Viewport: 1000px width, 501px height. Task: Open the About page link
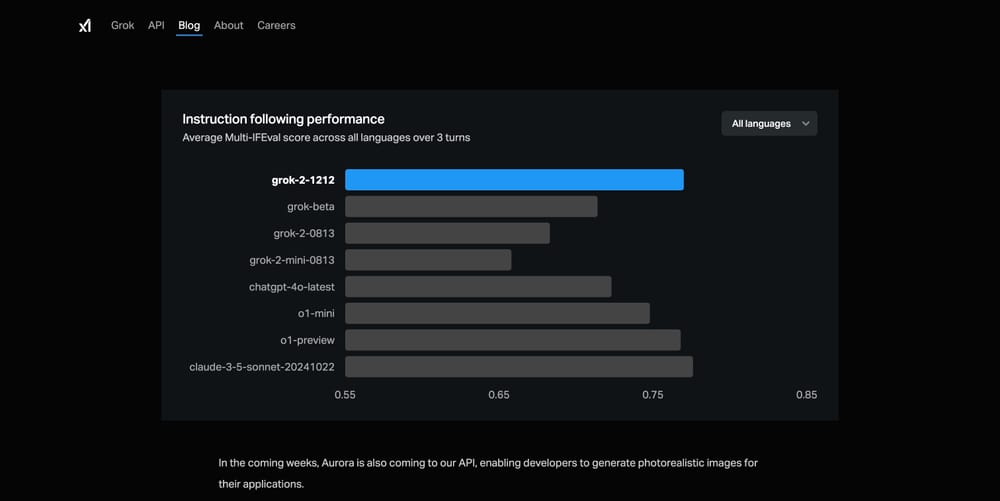(228, 25)
